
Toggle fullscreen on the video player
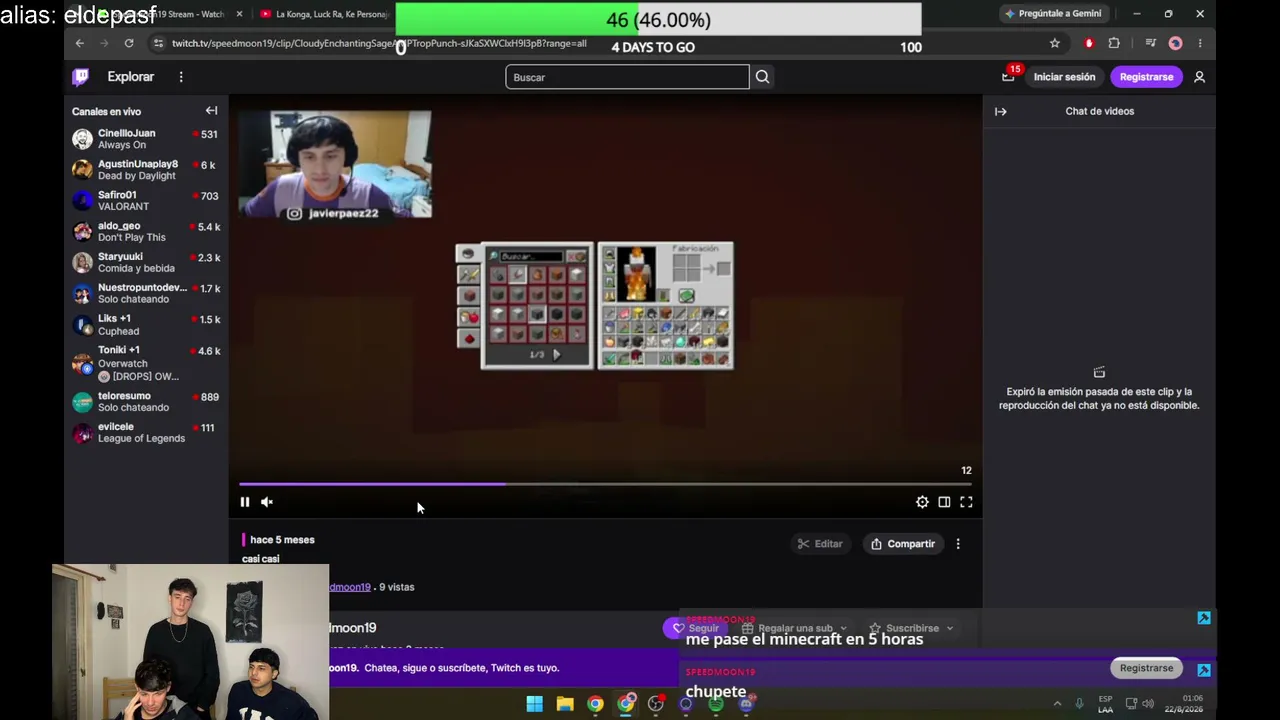pos(966,502)
